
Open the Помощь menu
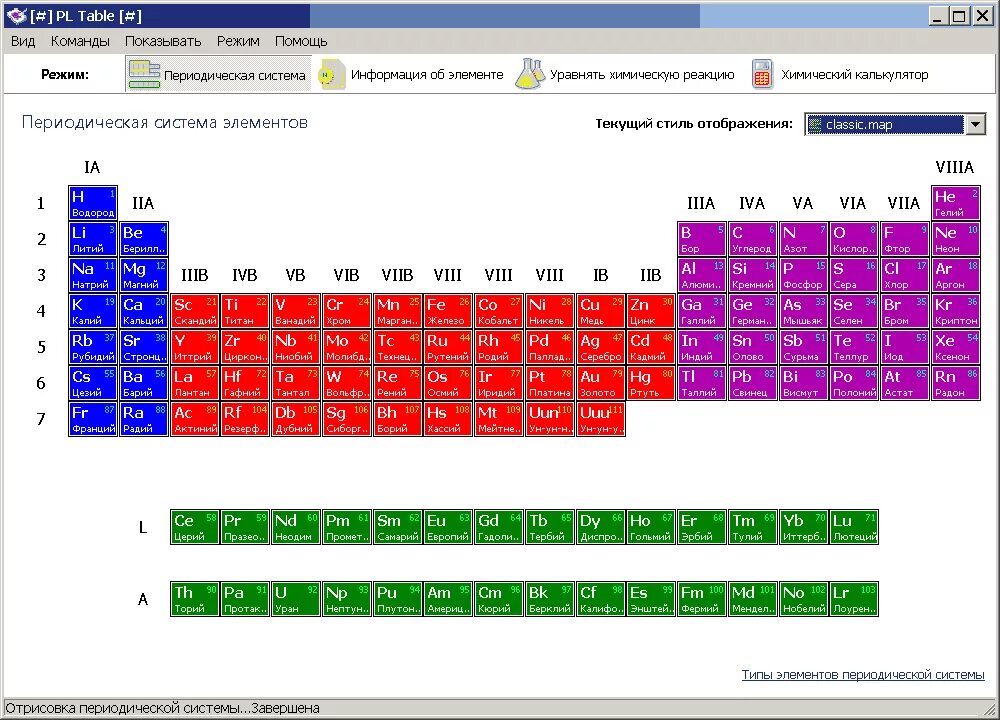coord(301,41)
